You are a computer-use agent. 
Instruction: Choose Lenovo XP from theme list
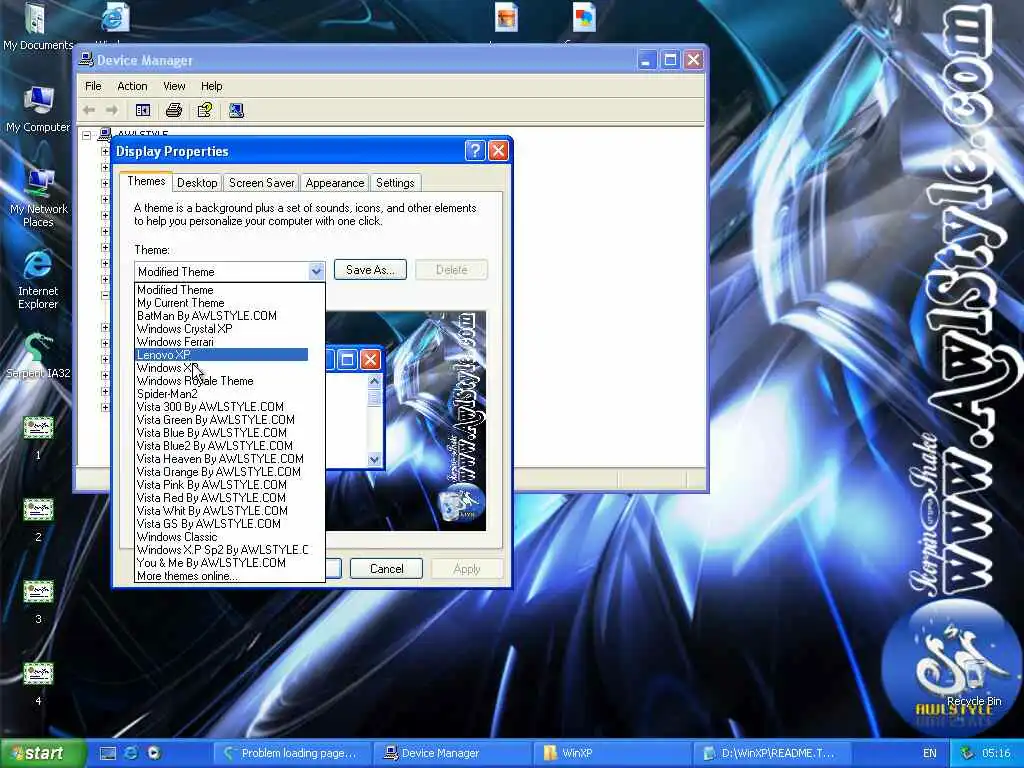point(221,355)
